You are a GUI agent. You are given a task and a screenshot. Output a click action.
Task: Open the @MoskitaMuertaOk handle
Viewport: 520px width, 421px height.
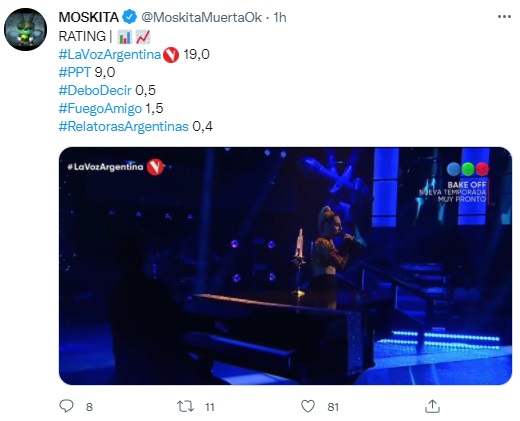(201, 17)
